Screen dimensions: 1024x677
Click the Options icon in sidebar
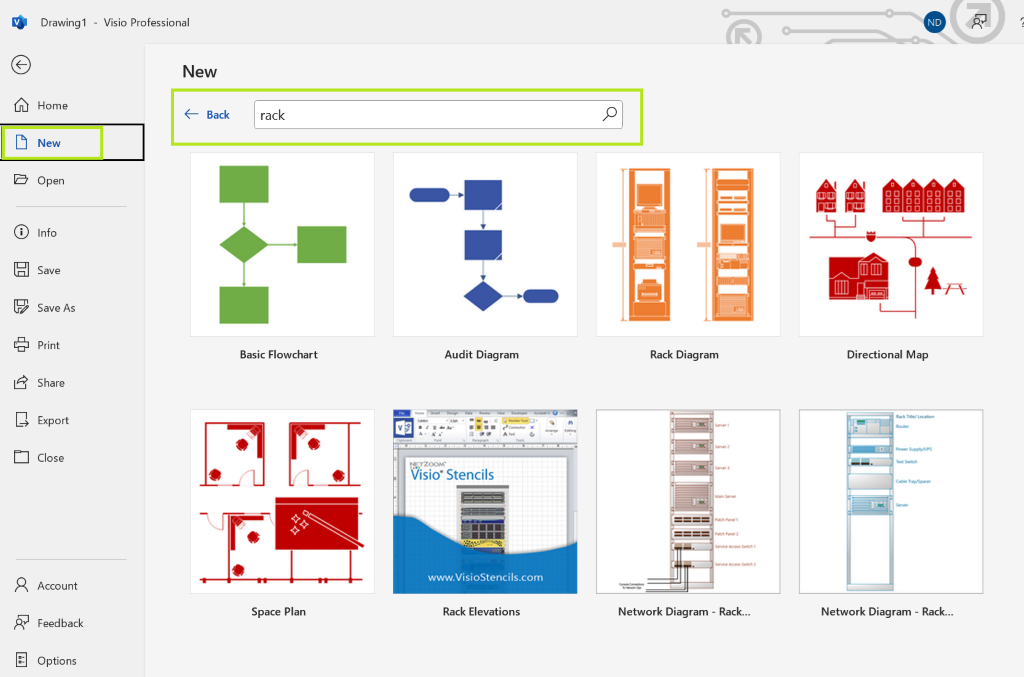click(22, 660)
